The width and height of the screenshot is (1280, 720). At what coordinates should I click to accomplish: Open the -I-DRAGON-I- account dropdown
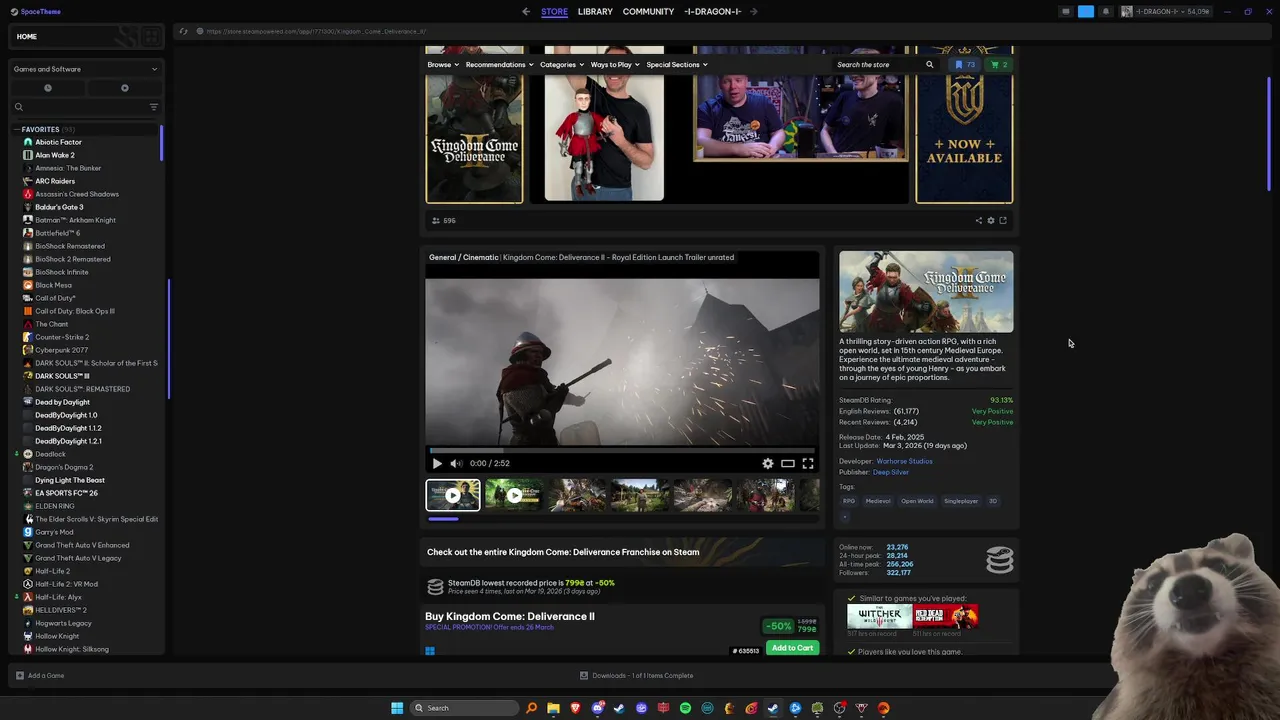[x=1167, y=11]
